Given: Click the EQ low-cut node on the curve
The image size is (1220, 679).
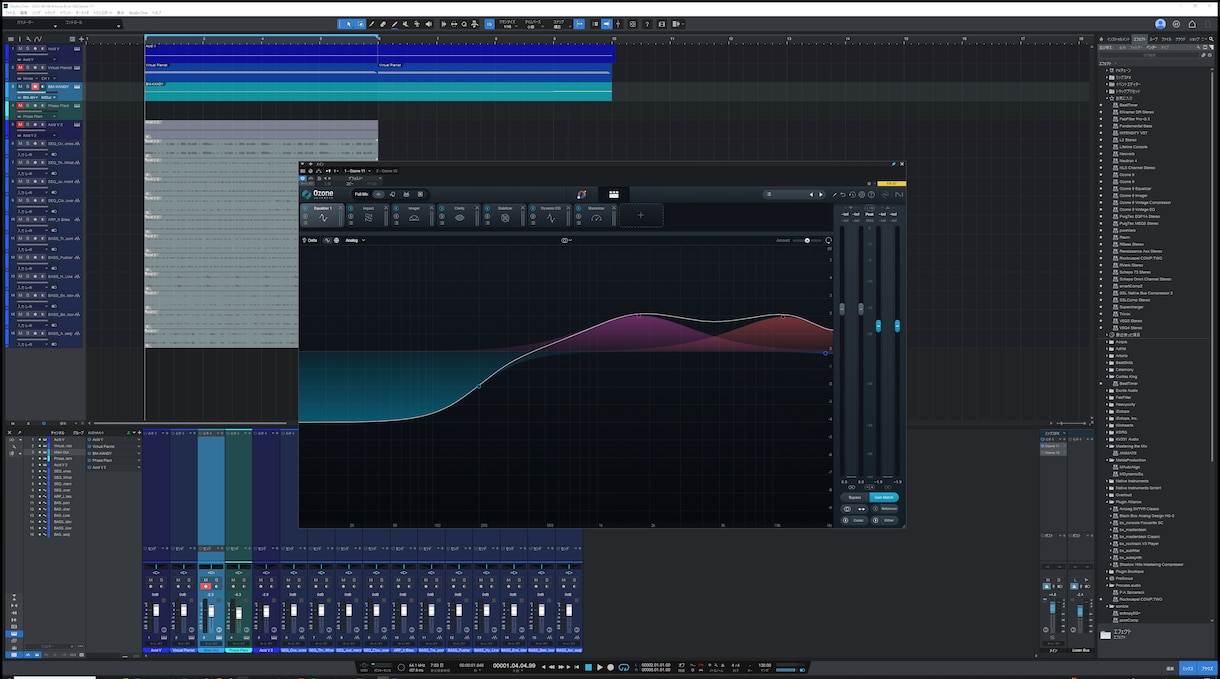Looking at the screenshot, I should pos(479,386).
